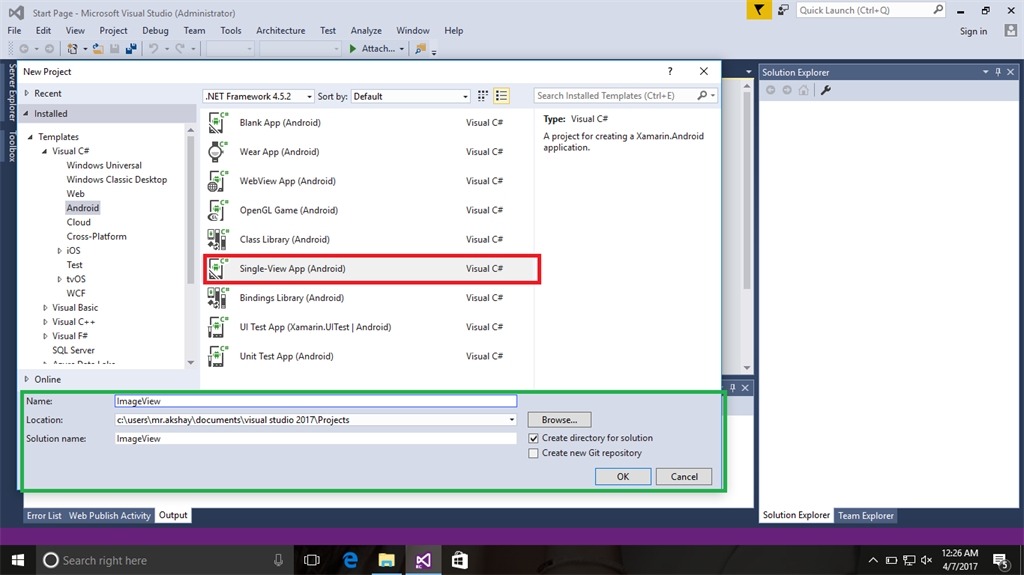Click the Save All toolbar icon
This screenshot has width=1024, height=575.
tap(131, 49)
